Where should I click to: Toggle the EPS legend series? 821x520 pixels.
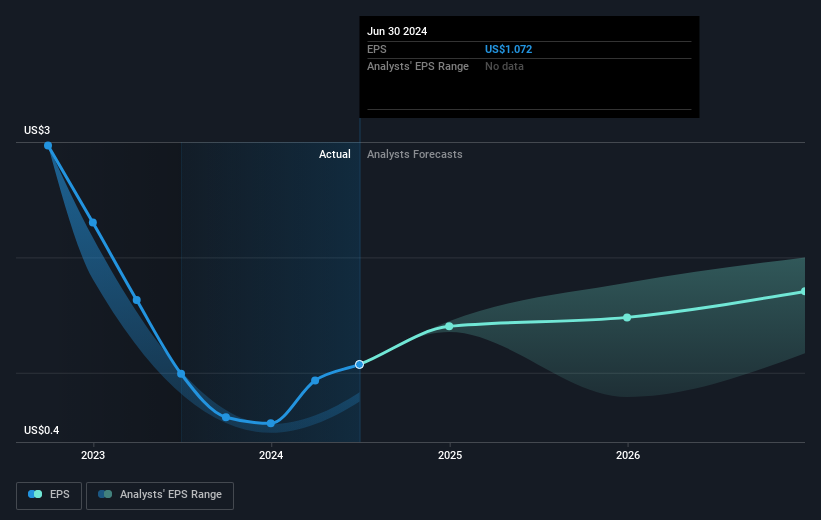tap(49, 495)
